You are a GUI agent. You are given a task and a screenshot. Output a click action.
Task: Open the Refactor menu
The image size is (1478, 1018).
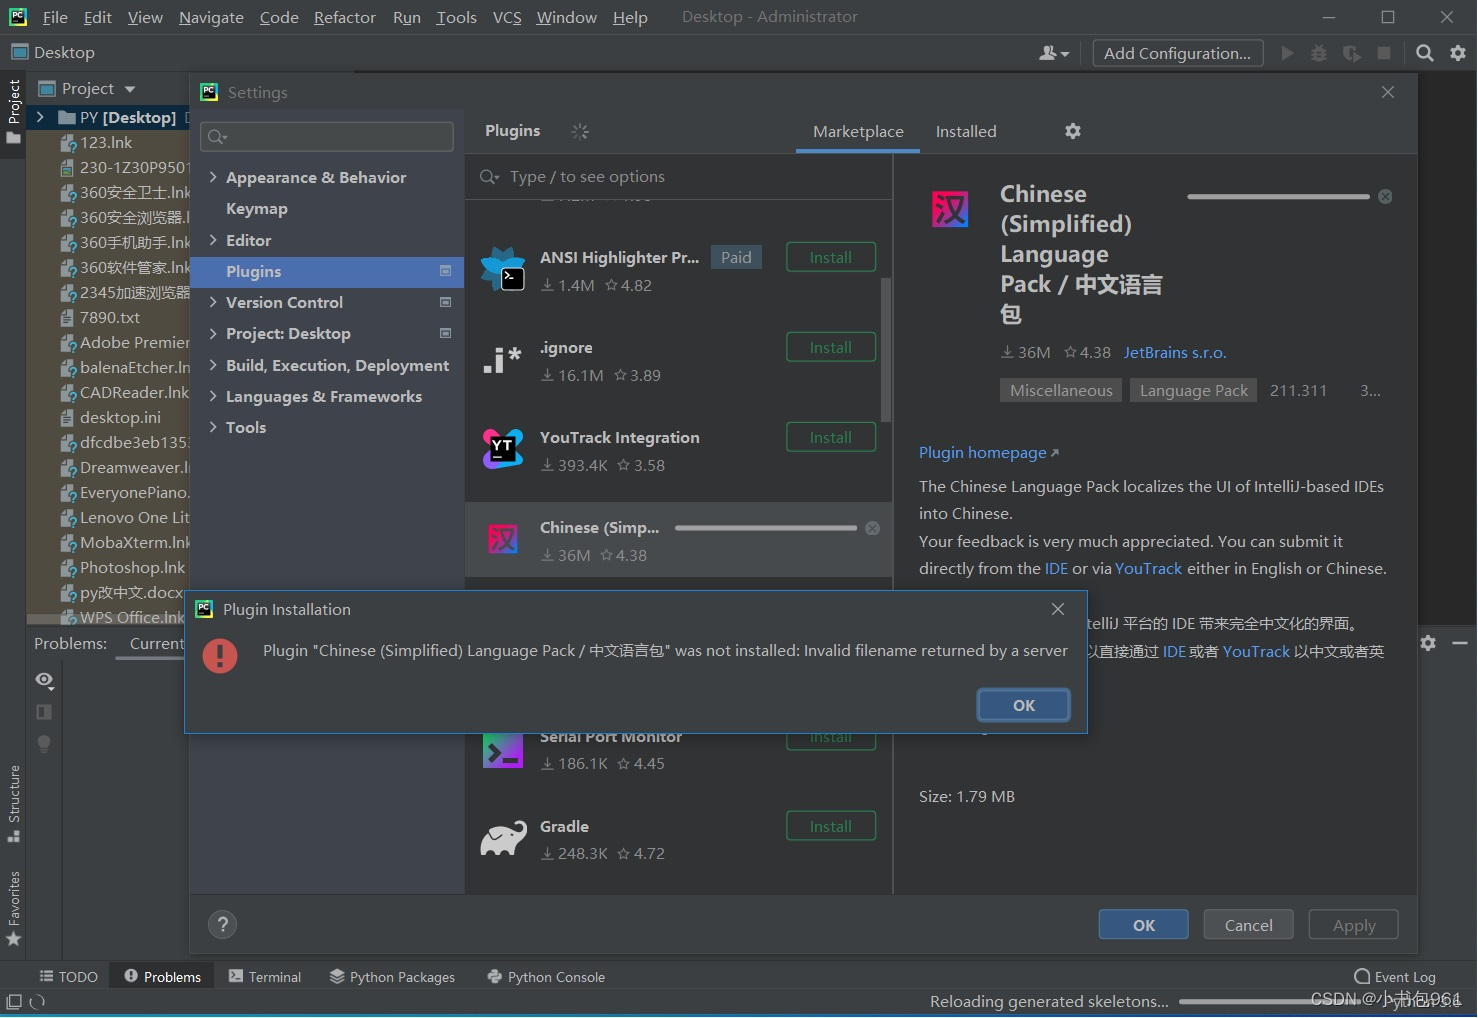tap(345, 17)
